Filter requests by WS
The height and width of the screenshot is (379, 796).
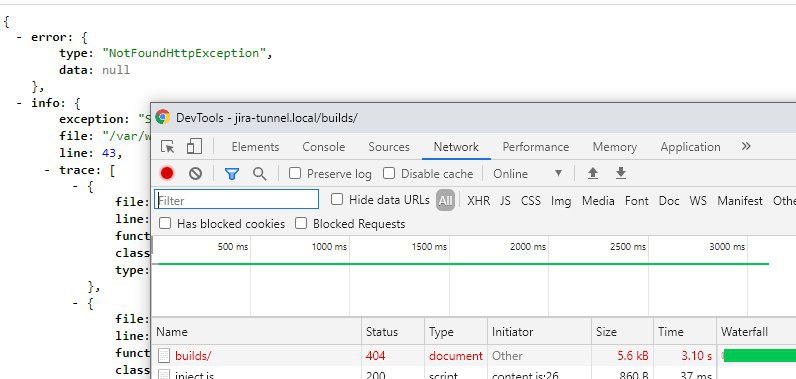tap(698, 200)
